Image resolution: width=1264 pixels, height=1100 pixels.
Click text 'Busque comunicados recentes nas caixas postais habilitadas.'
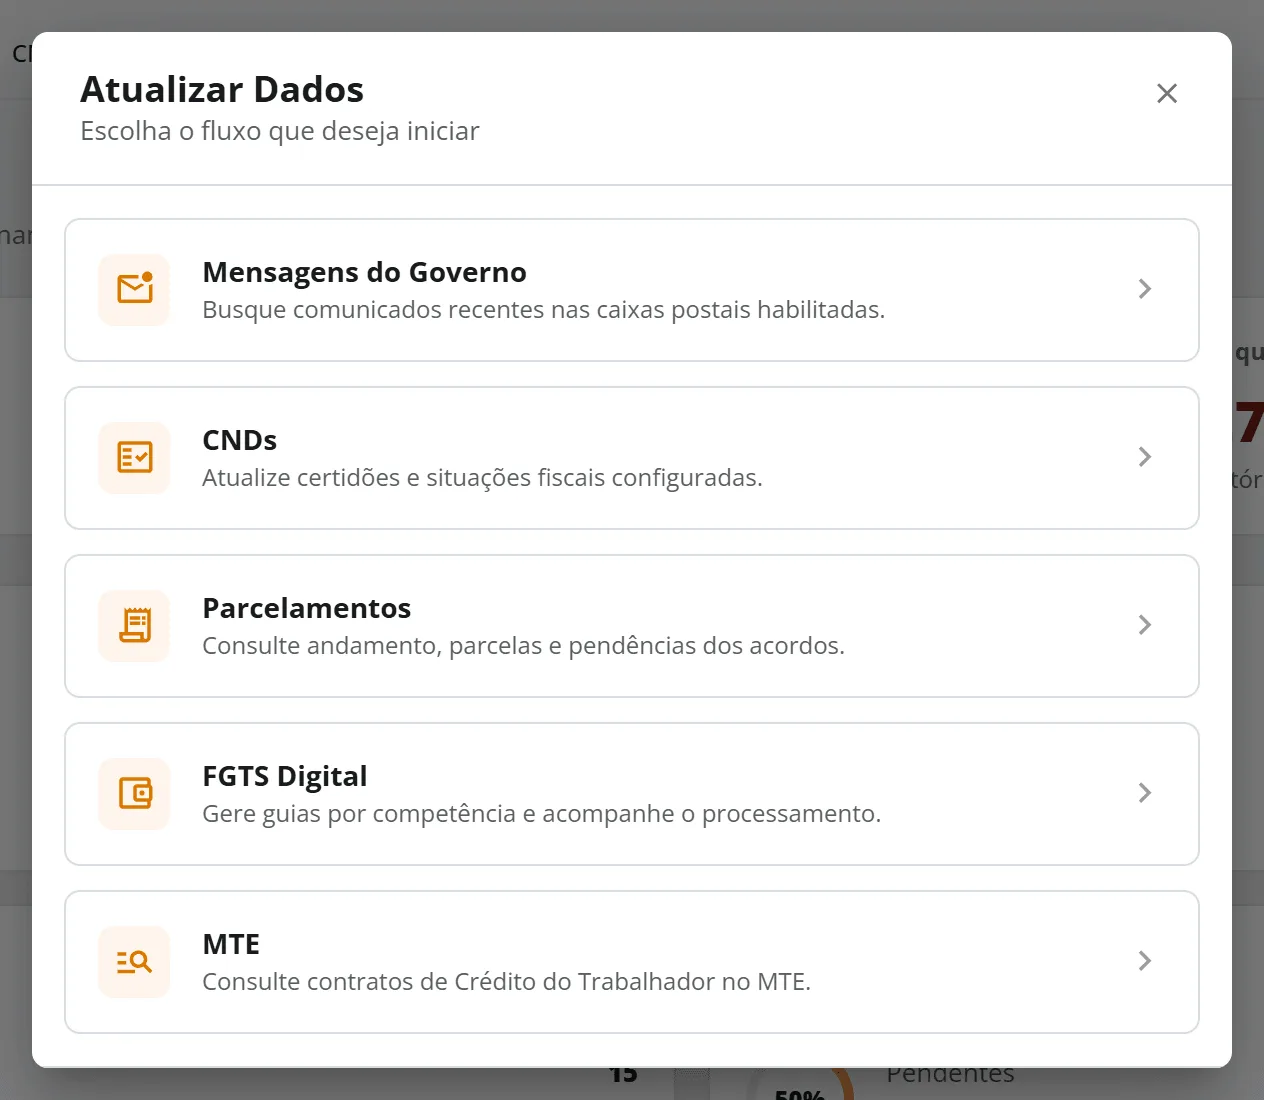point(543,310)
